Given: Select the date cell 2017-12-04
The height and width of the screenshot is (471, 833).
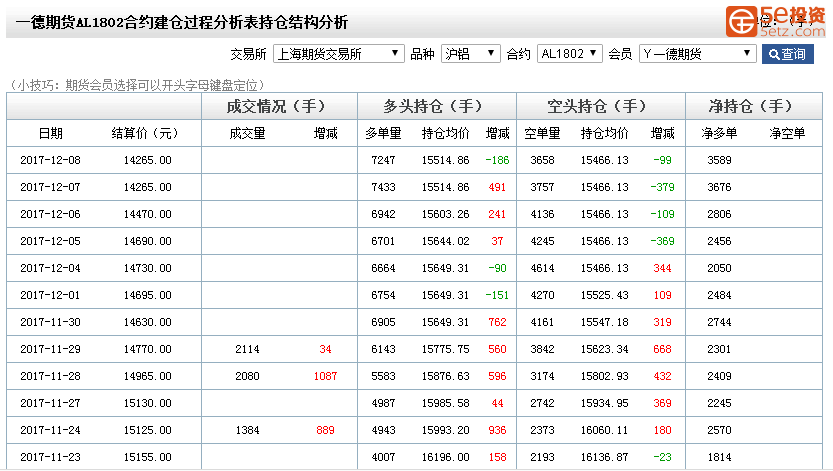Looking at the screenshot, I should 50,269.
